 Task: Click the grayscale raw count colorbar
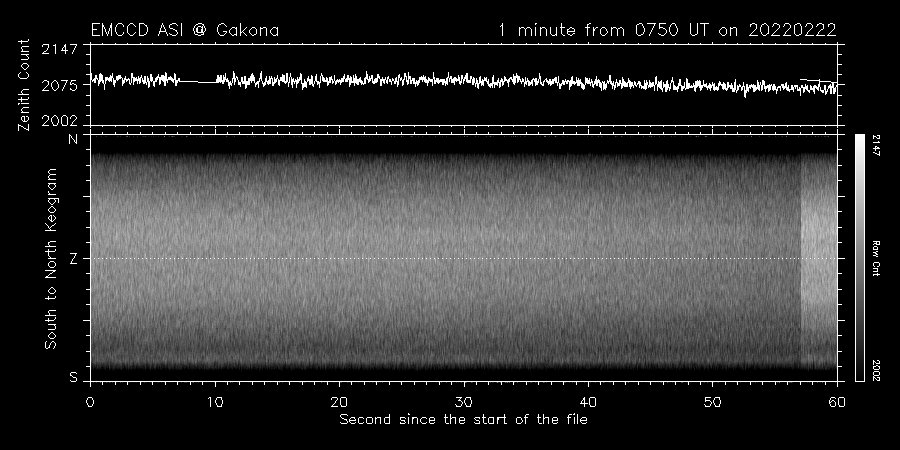(x=859, y=258)
